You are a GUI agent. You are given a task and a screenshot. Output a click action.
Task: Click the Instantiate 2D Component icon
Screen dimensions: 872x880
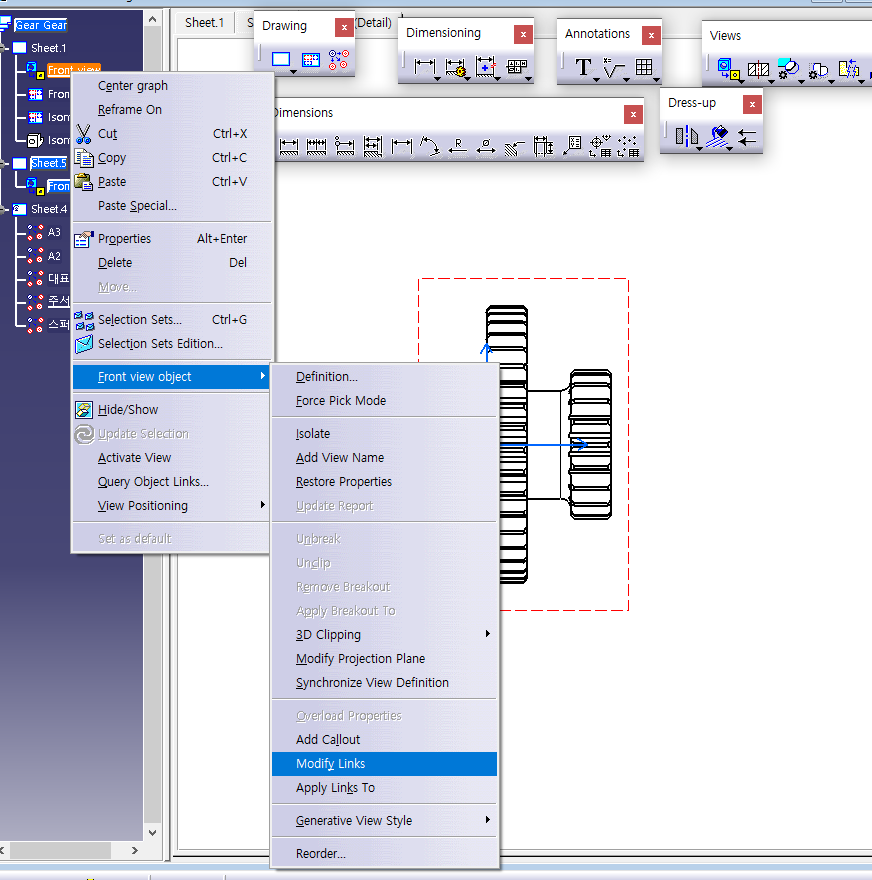339,59
